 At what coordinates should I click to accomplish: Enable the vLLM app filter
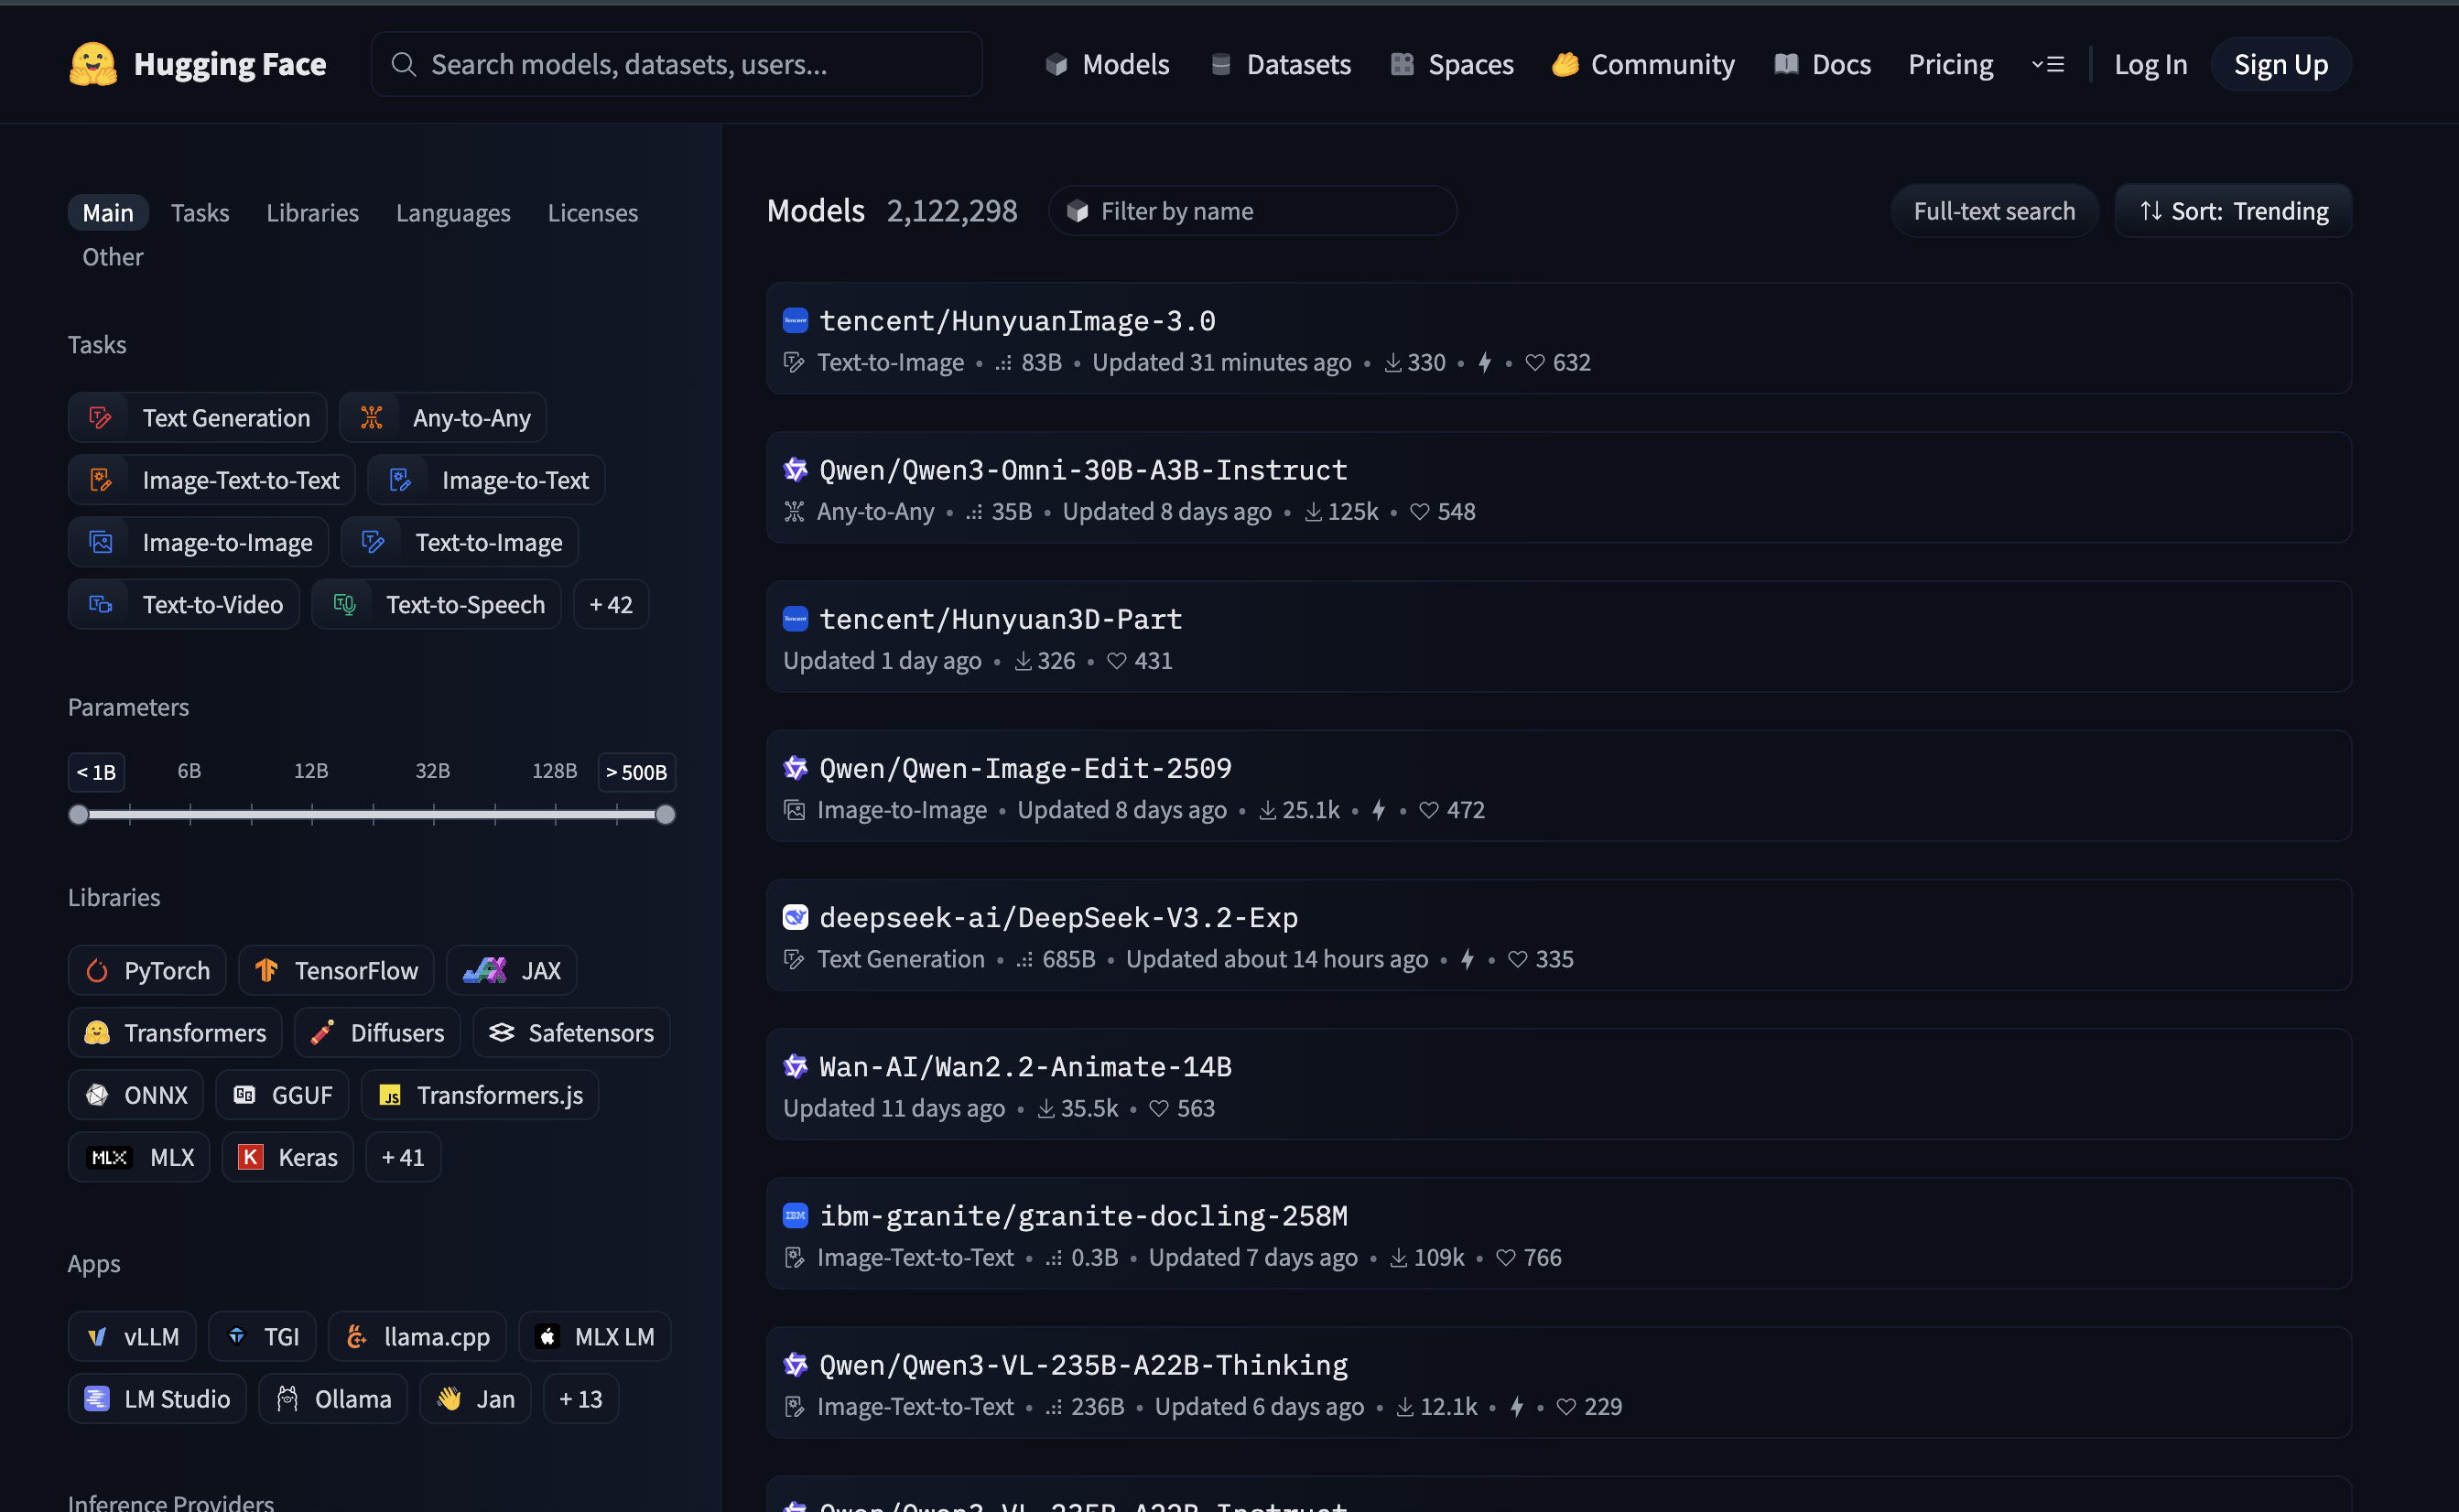[x=133, y=1336]
